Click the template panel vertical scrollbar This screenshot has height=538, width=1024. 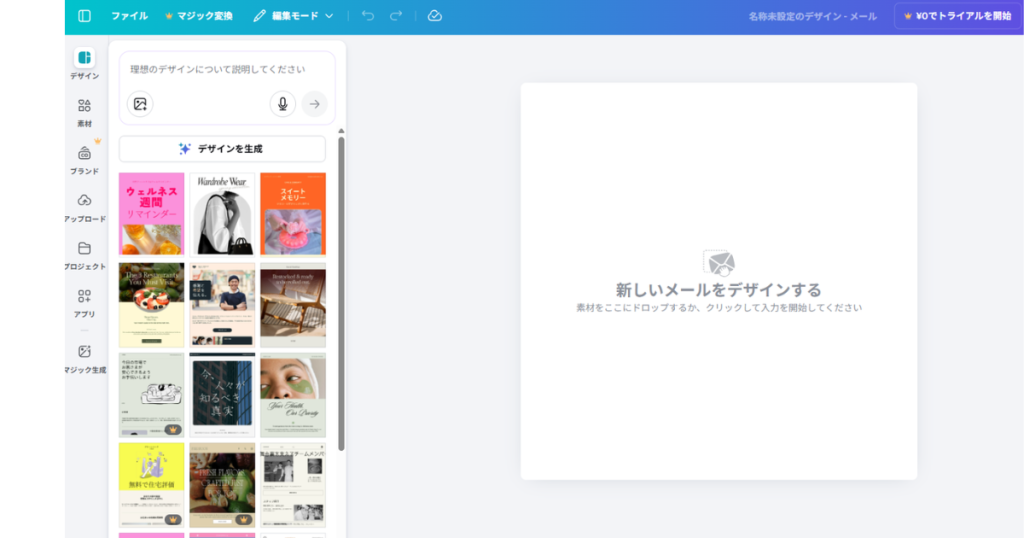coord(341,290)
